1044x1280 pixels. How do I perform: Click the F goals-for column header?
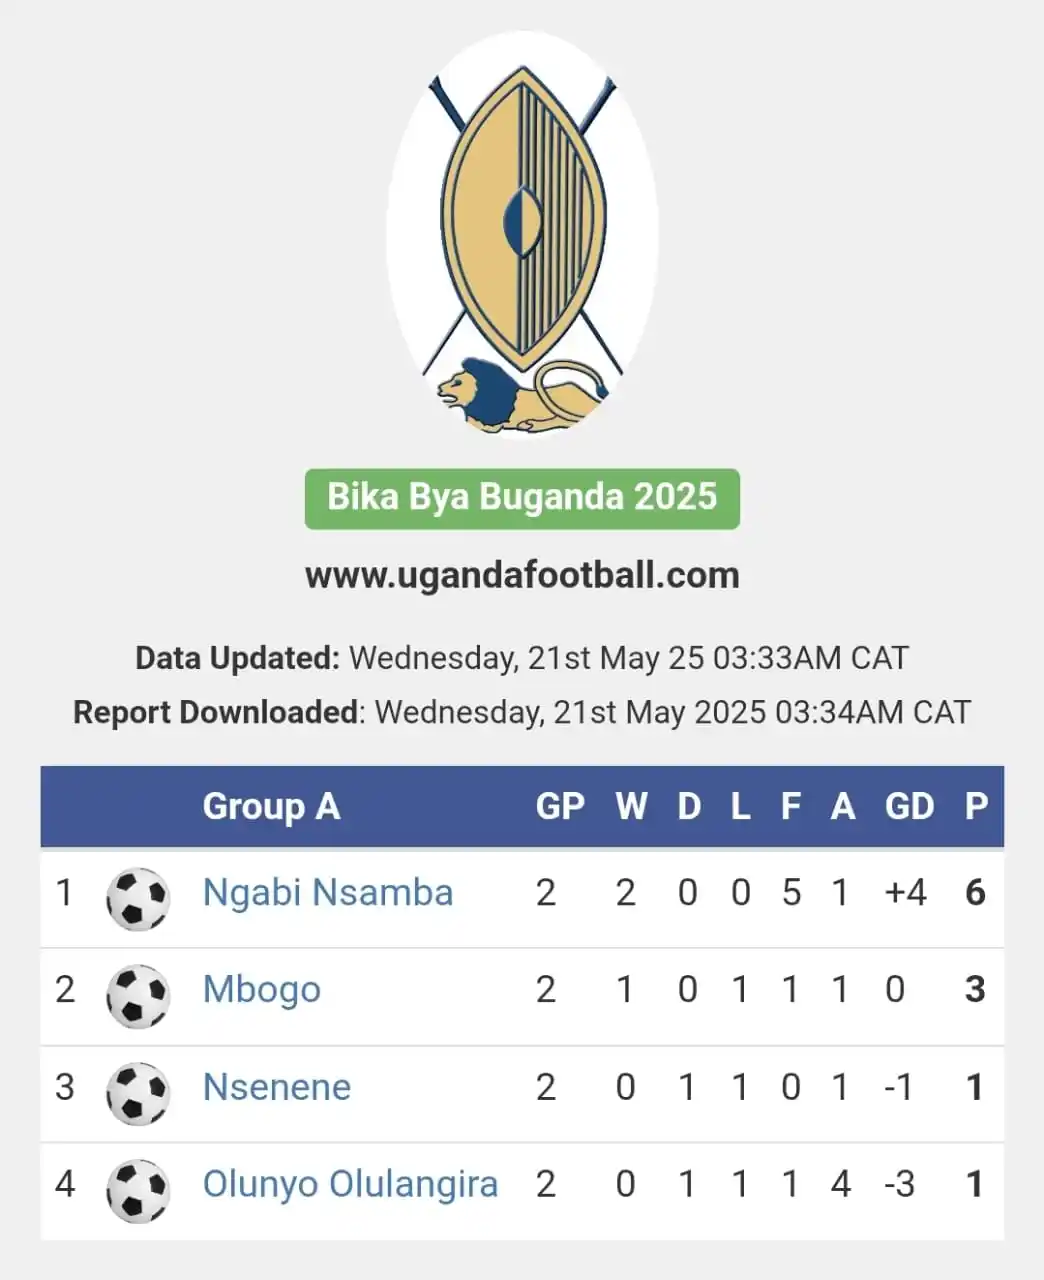(791, 806)
